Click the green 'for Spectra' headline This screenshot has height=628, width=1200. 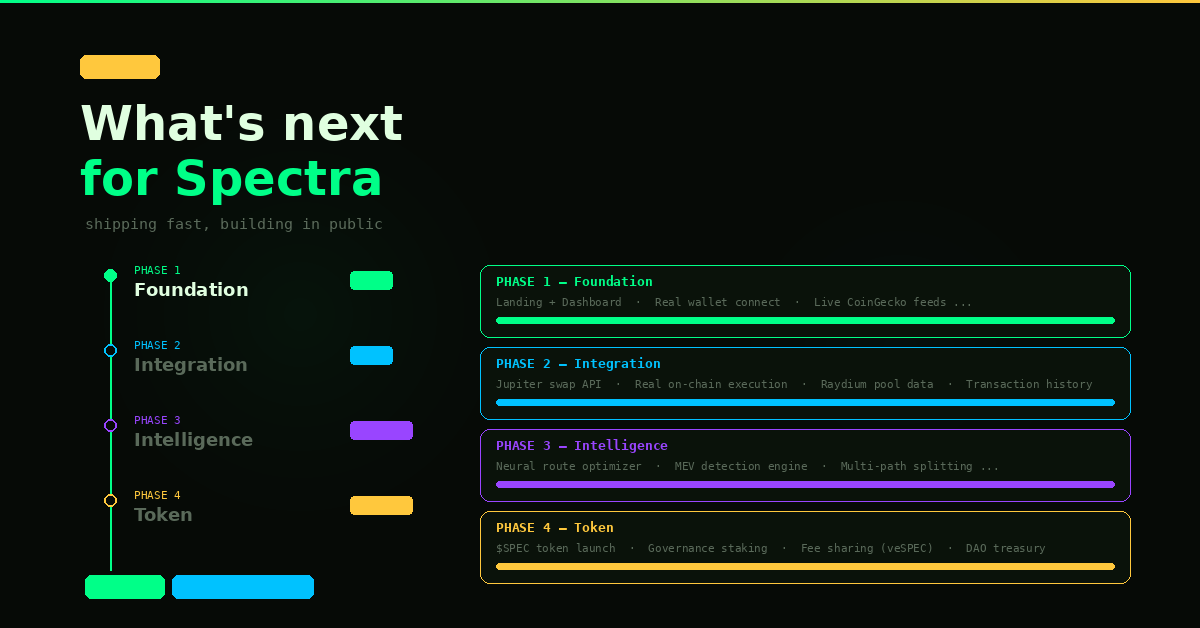[x=231, y=180]
